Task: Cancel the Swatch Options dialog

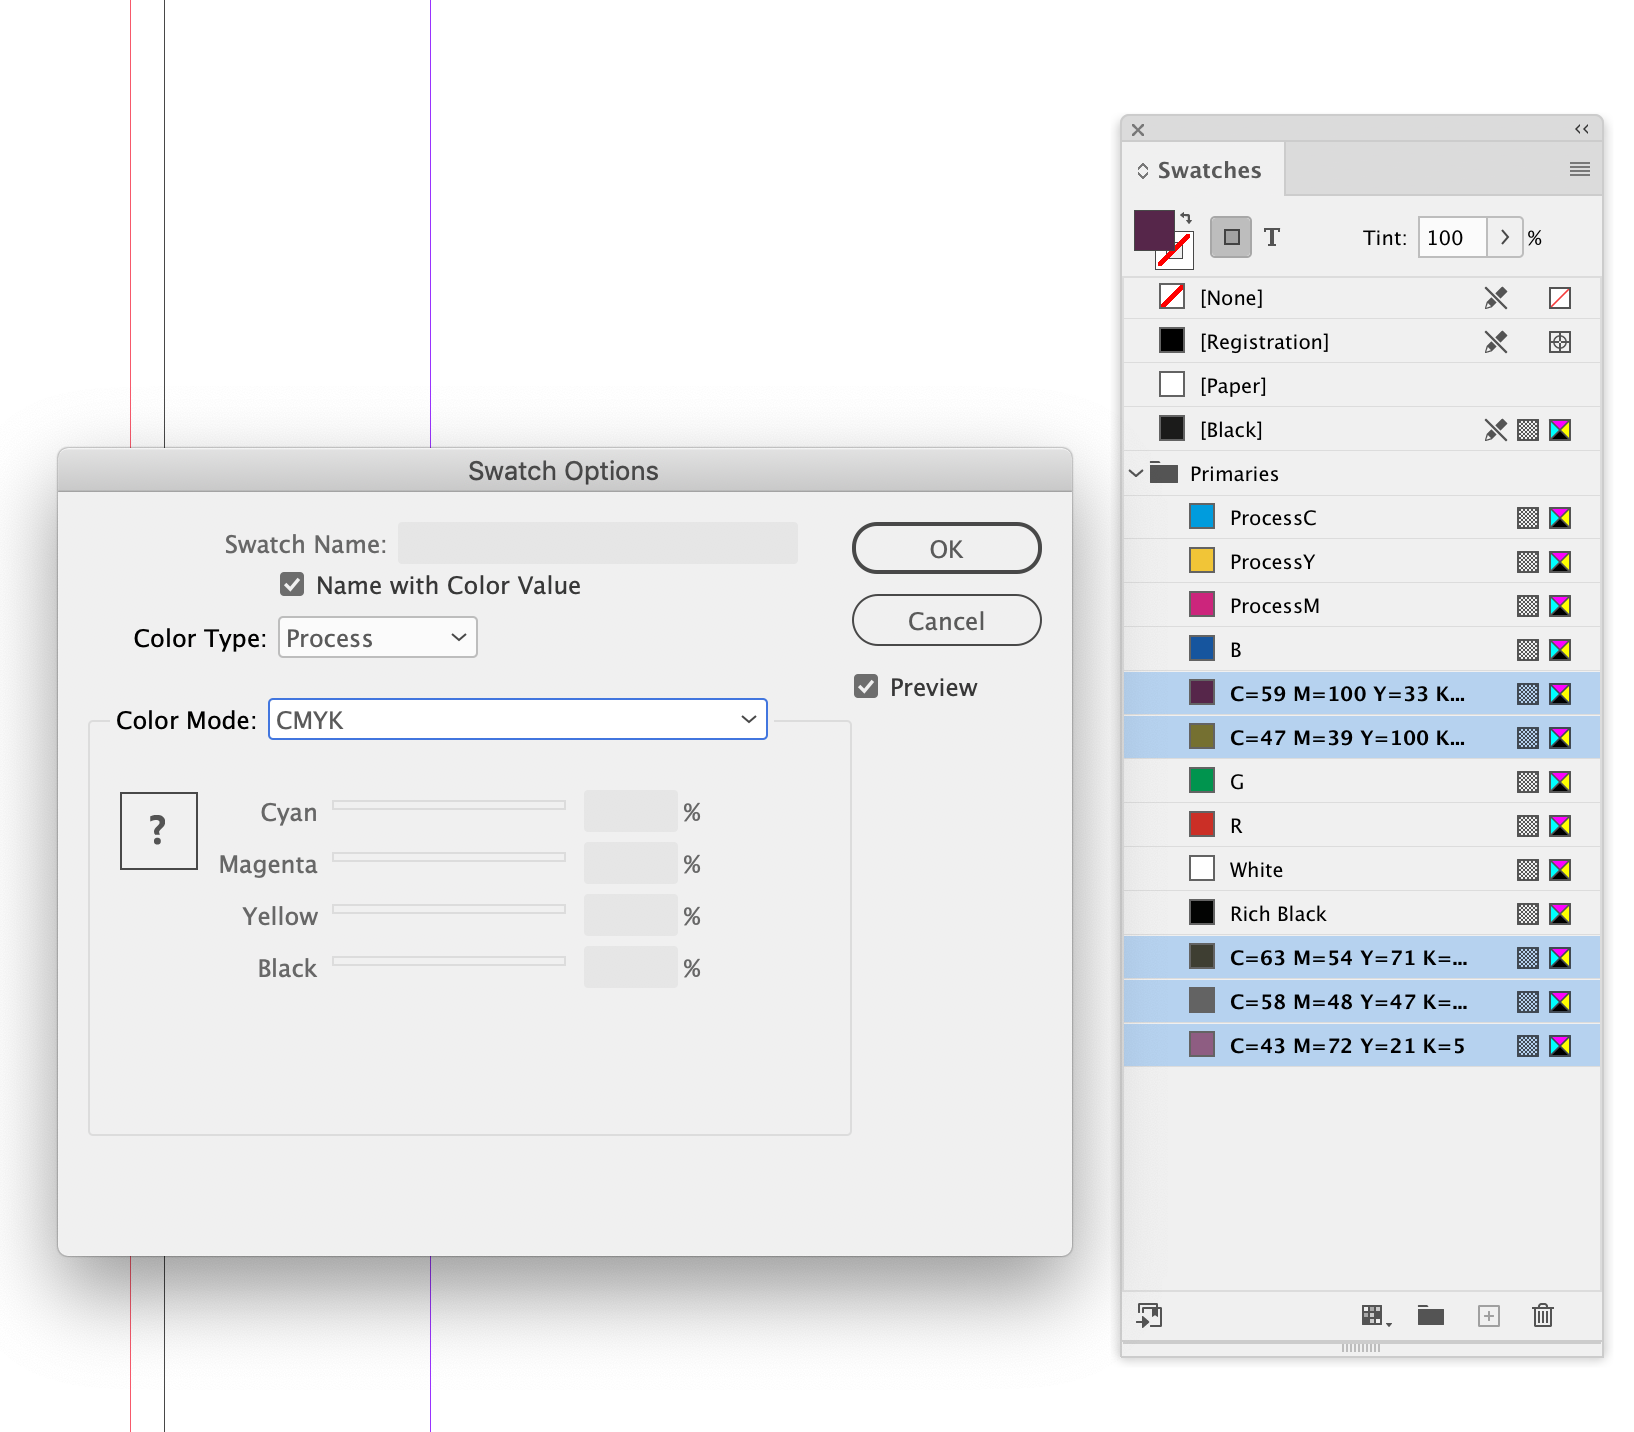Action: tap(945, 620)
